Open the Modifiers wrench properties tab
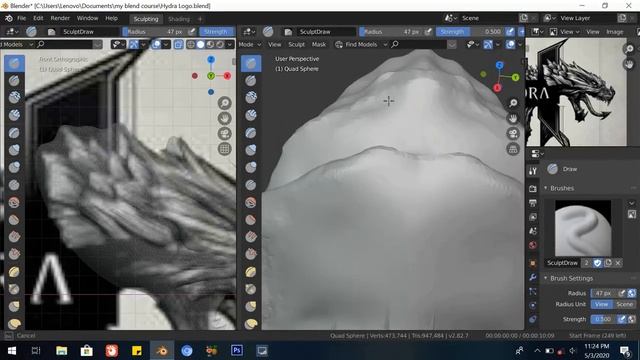The width and height of the screenshot is (640, 360). pyautogui.click(x=533, y=278)
